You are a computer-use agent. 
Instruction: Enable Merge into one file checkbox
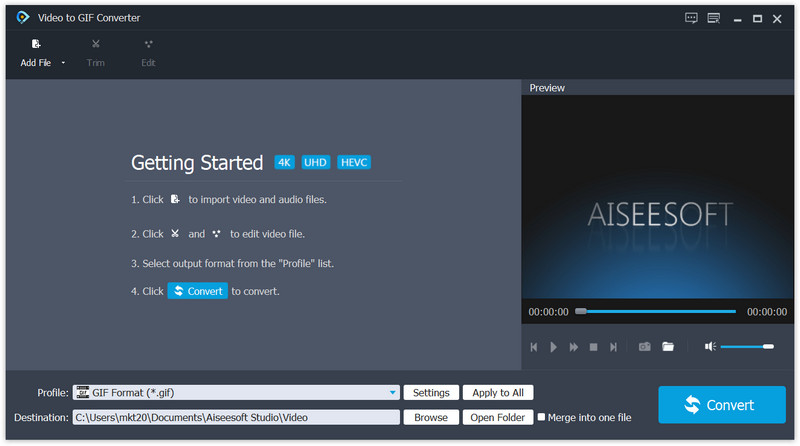[x=542, y=417]
